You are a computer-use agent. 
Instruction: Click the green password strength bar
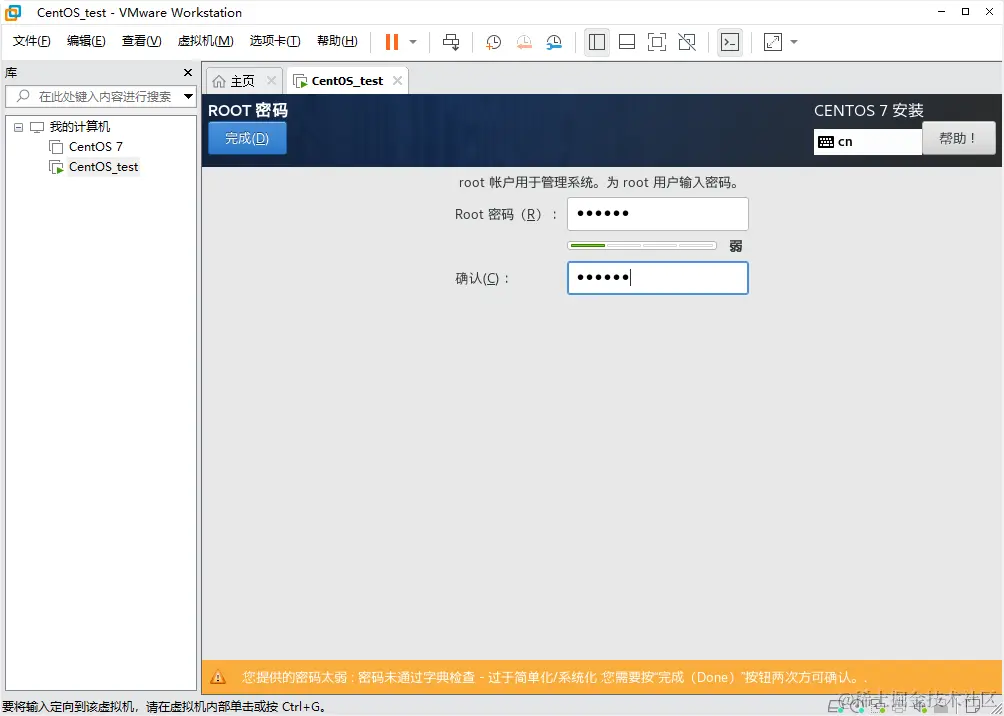point(590,244)
